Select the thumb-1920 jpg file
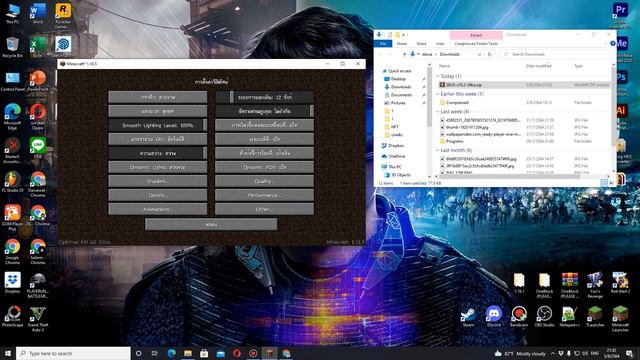The image size is (640, 360). pyautogui.click(x=524, y=127)
